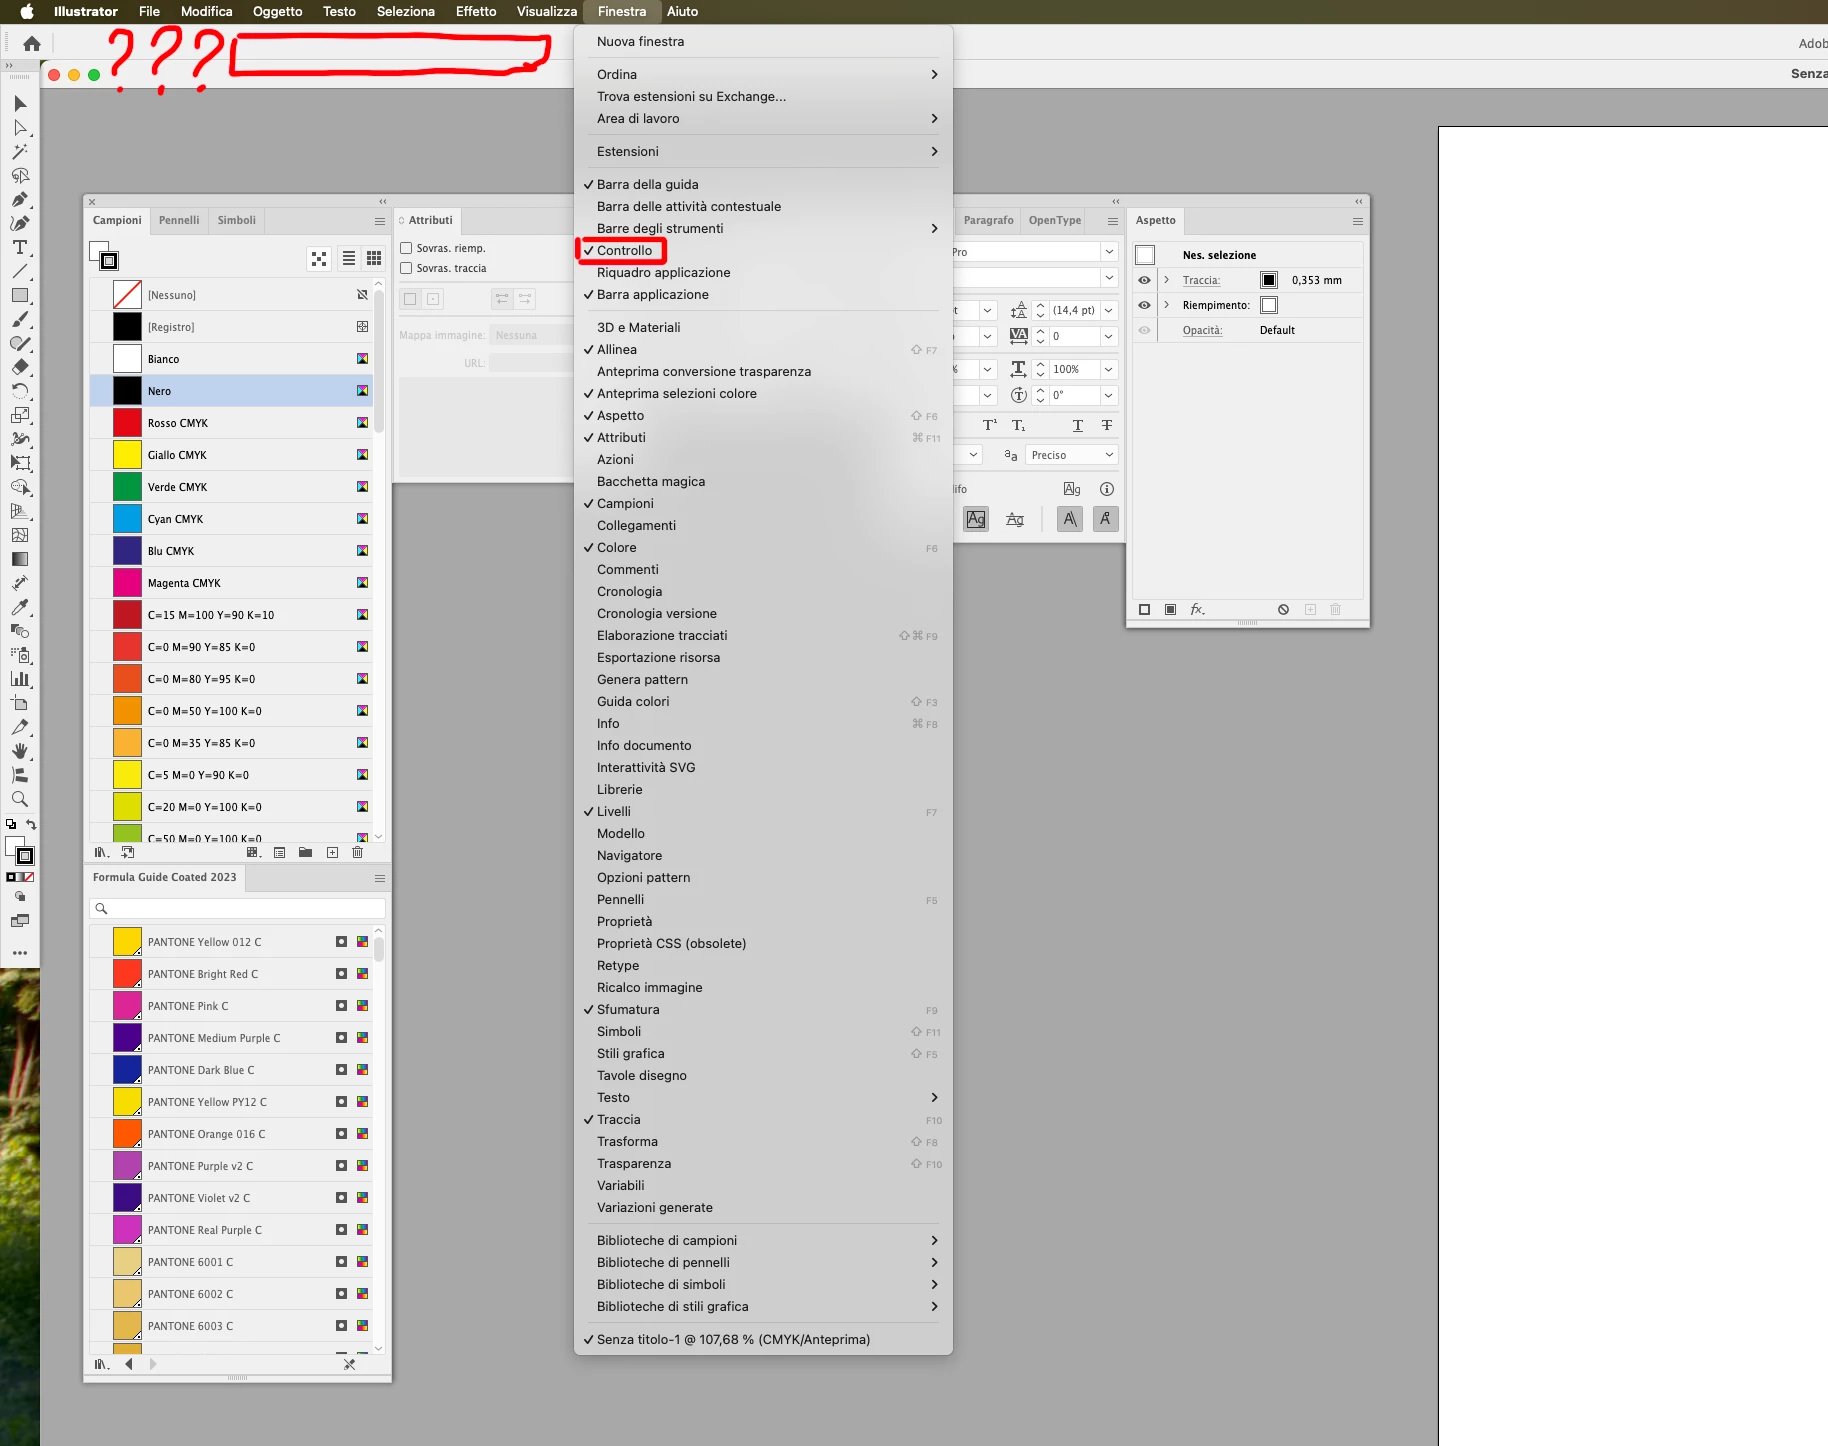Select Rosso CMYK swatch
The height and width of the screenshot is (1446, 1828).
click(231, 423)
